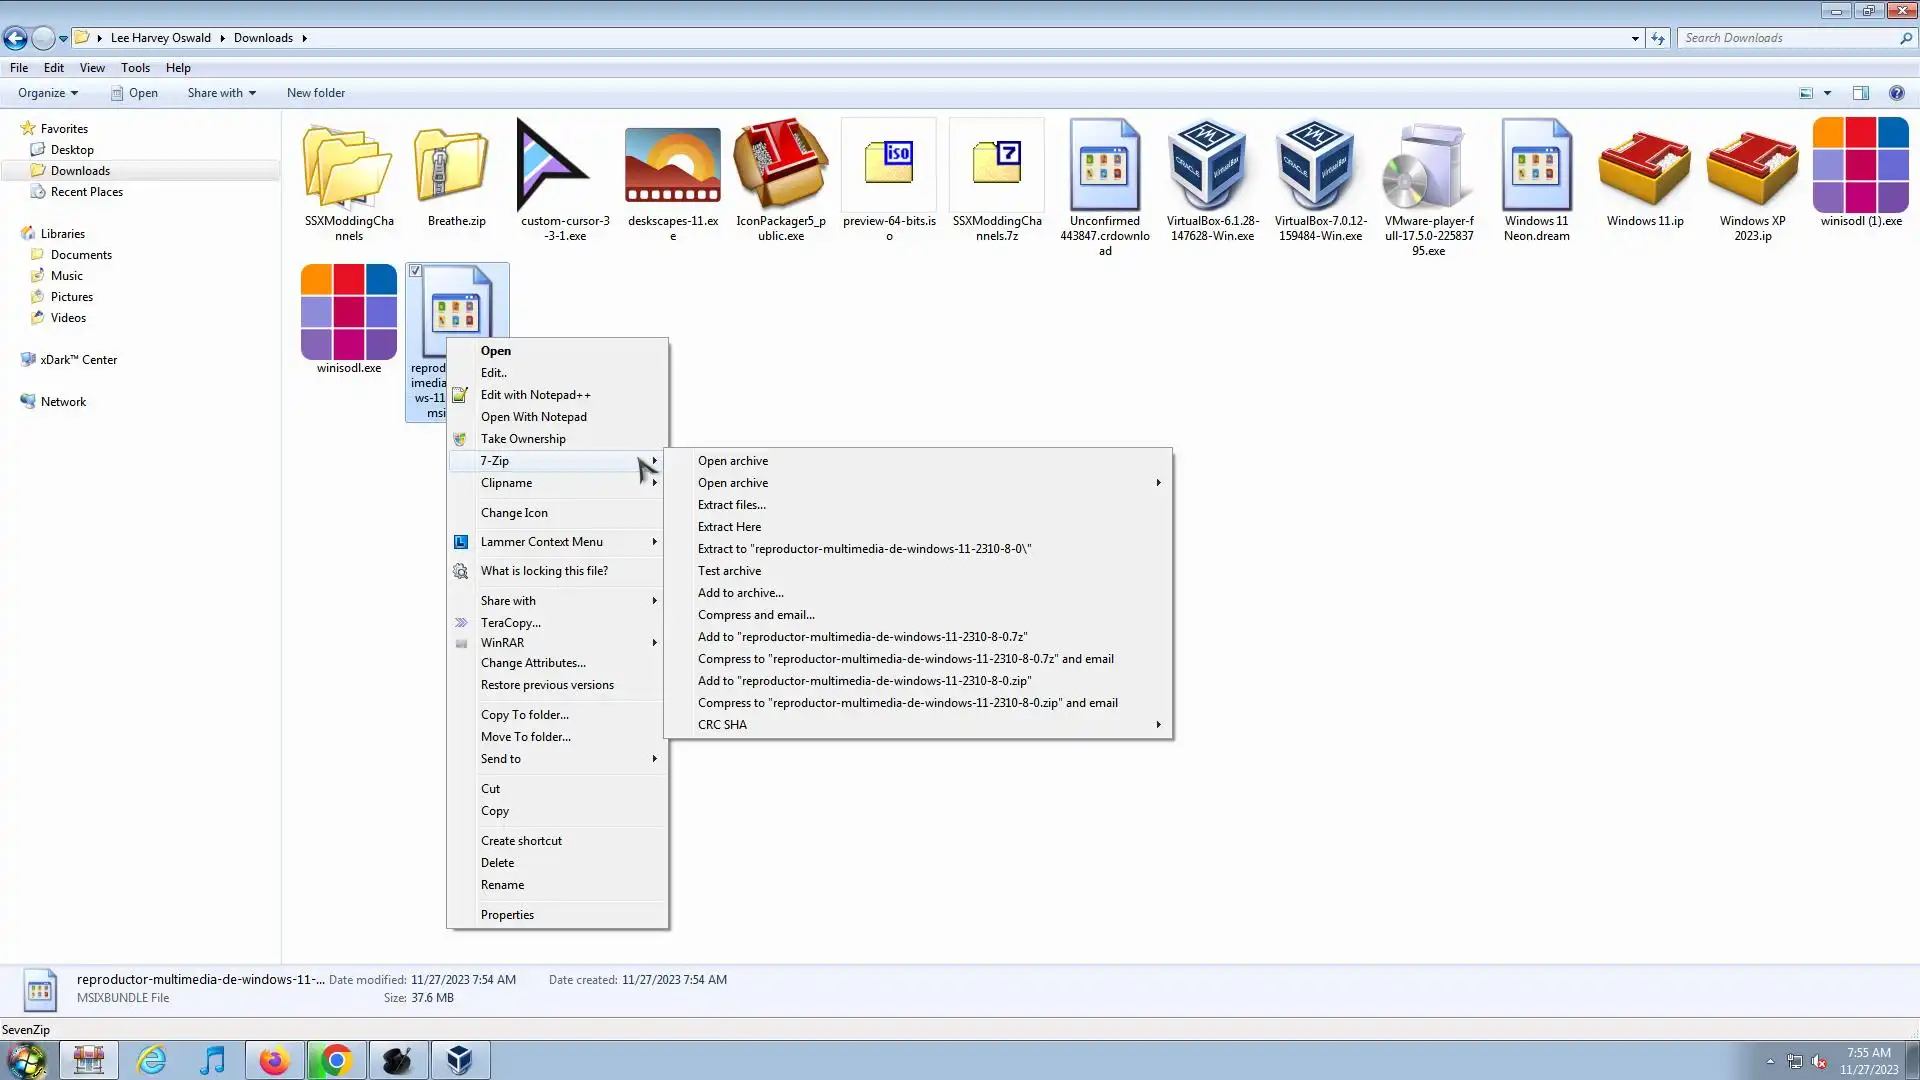Select the custom-cursor-3-3-1.exe file icon

(553, 166)
